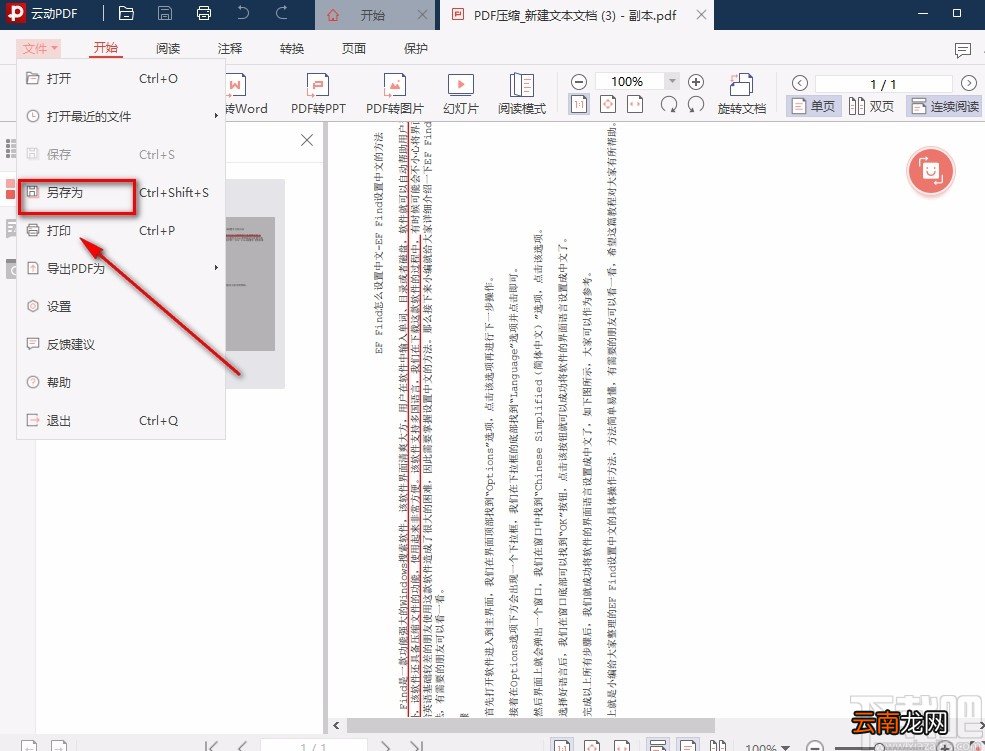This screenshot has height=751, width=985.
Task: Select 帮助 in the file menu
Action: (x=121, y=382)
